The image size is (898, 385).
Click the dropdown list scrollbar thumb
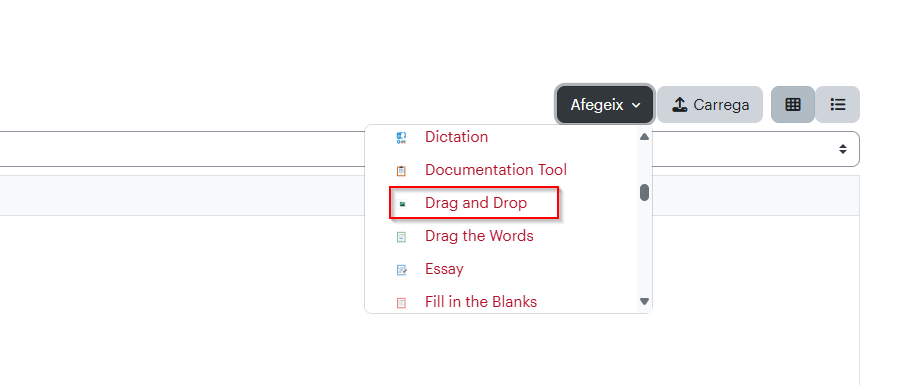(644, 192)
